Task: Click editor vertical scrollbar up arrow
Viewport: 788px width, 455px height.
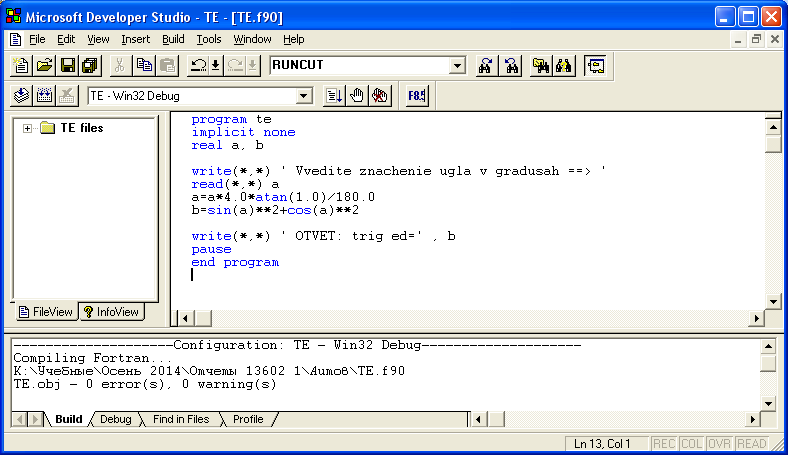Action: coord(773,127)
